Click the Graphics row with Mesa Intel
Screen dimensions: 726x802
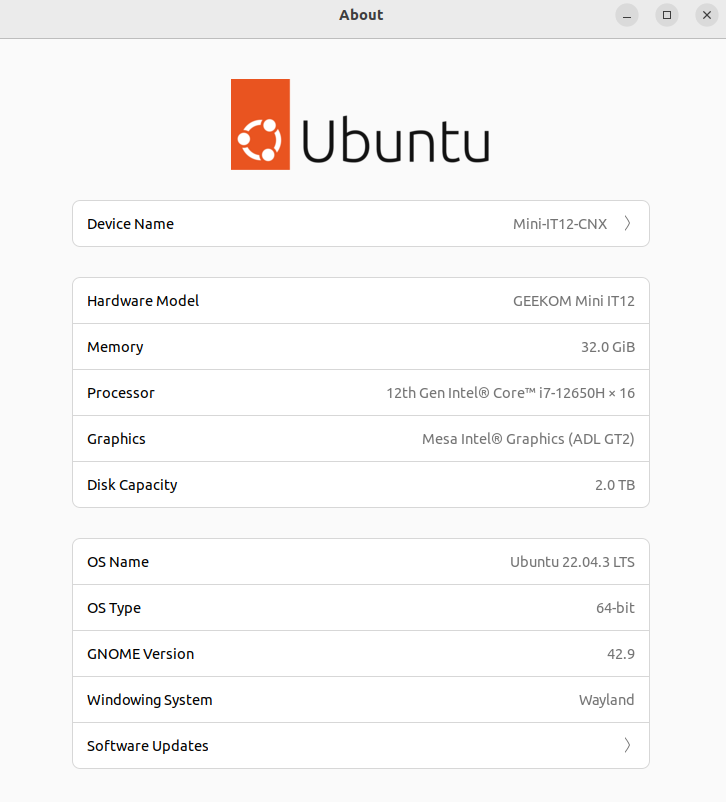click(x=361, y=439)
